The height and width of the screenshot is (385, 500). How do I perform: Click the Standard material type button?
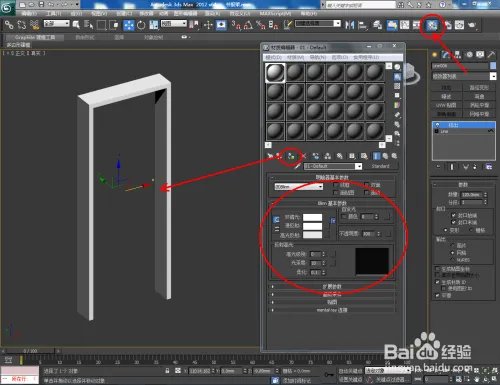coord(381,166)
